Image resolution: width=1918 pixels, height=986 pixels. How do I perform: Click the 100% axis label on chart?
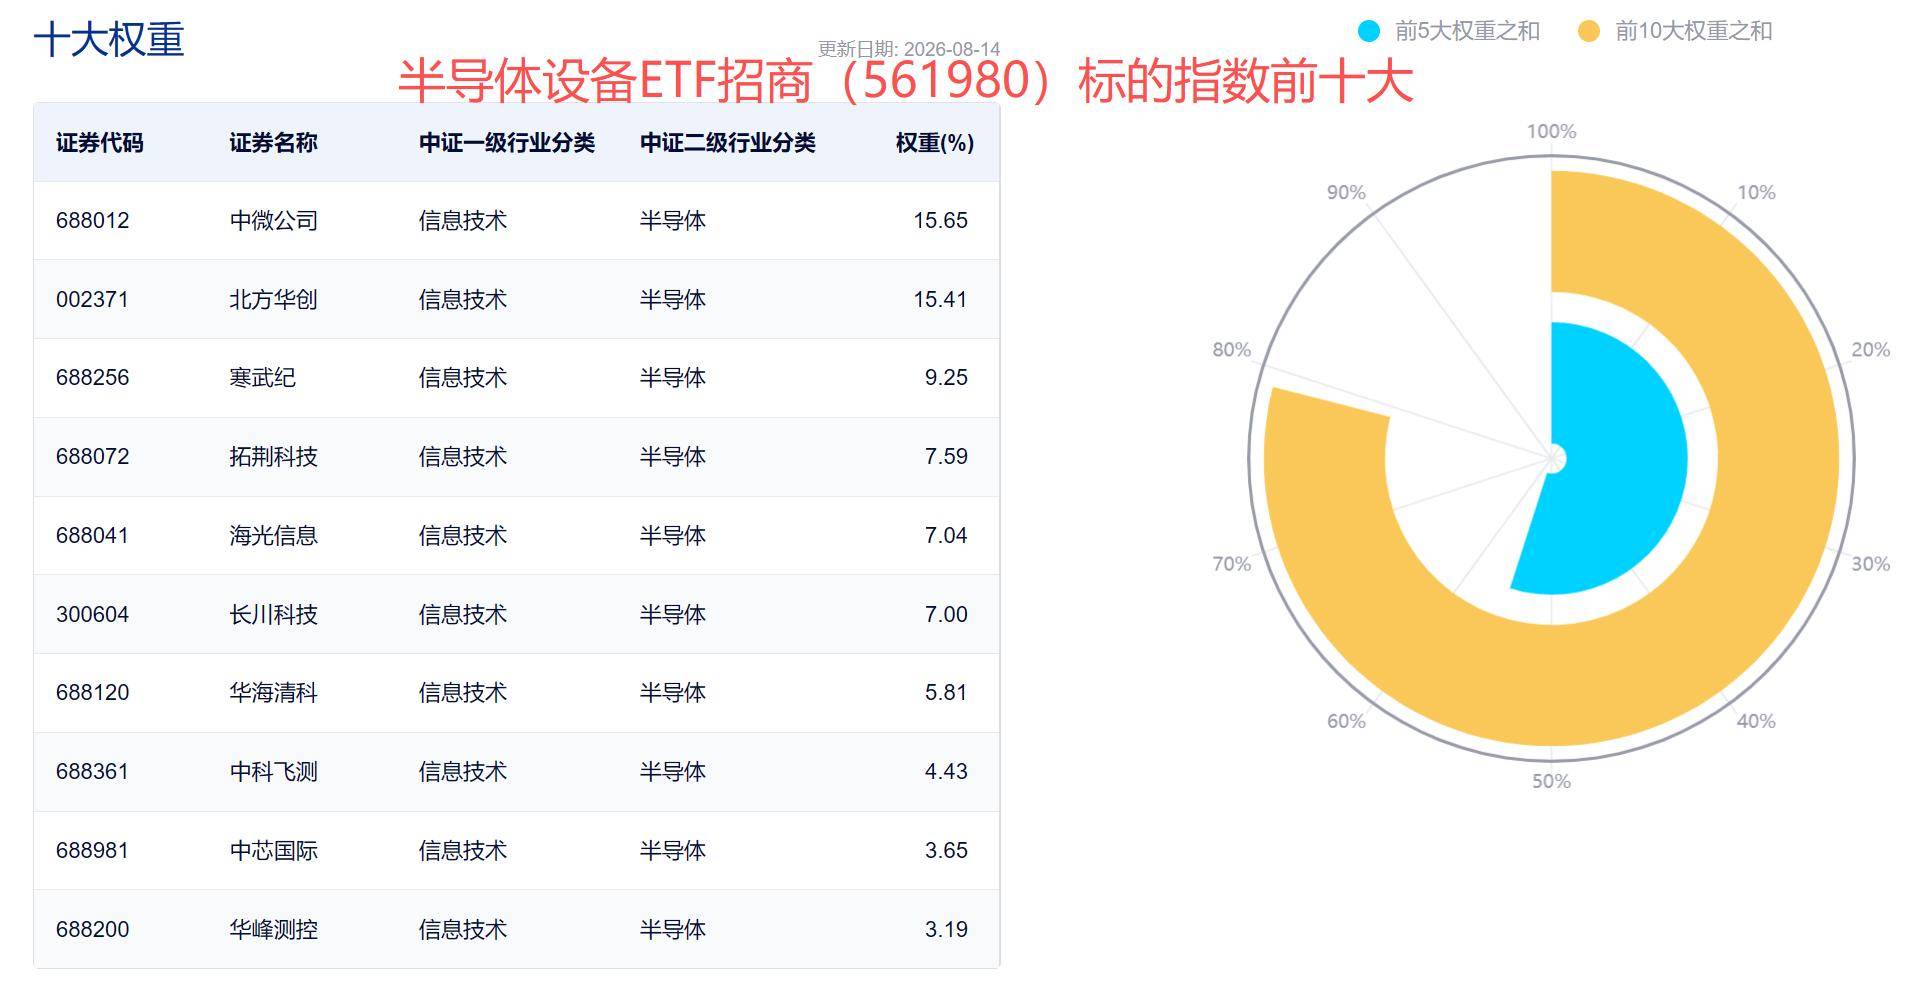point(1551,132)
